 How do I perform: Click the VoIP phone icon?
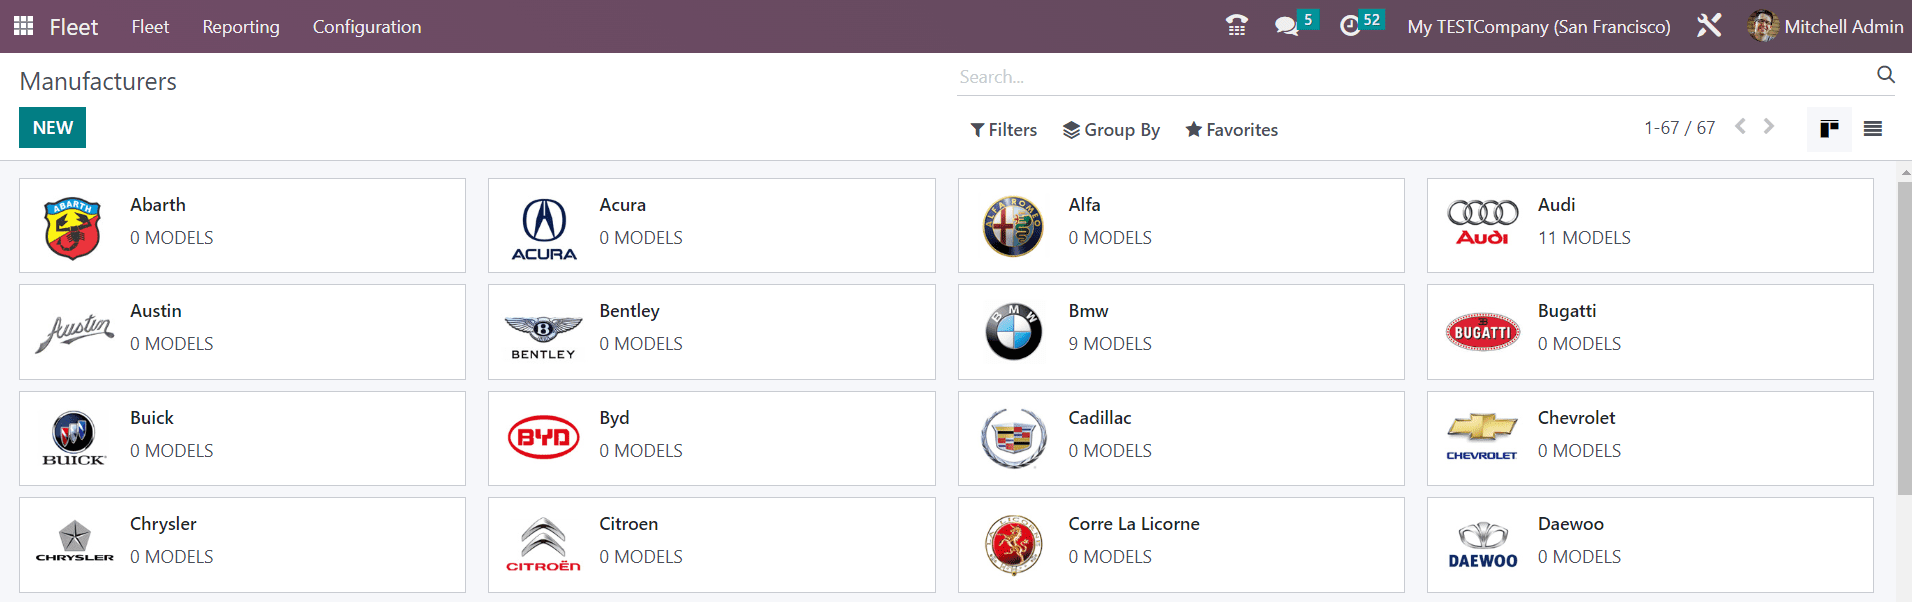click(x=1236, y=26)
